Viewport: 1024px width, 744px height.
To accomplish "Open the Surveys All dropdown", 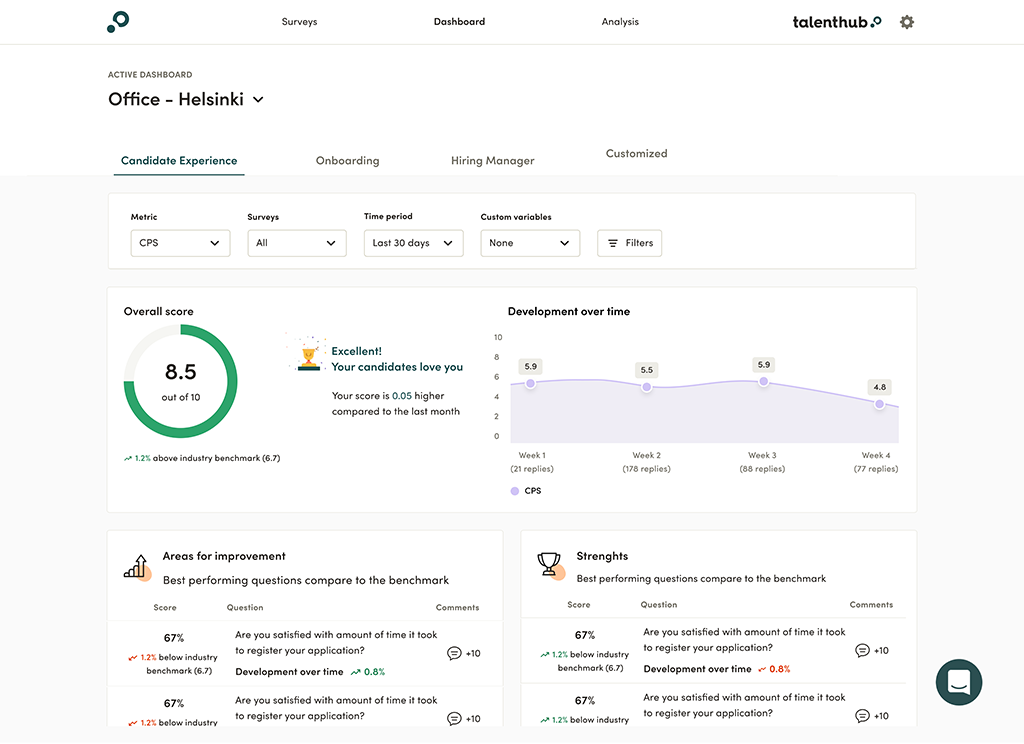I will (x=297, y=243).
